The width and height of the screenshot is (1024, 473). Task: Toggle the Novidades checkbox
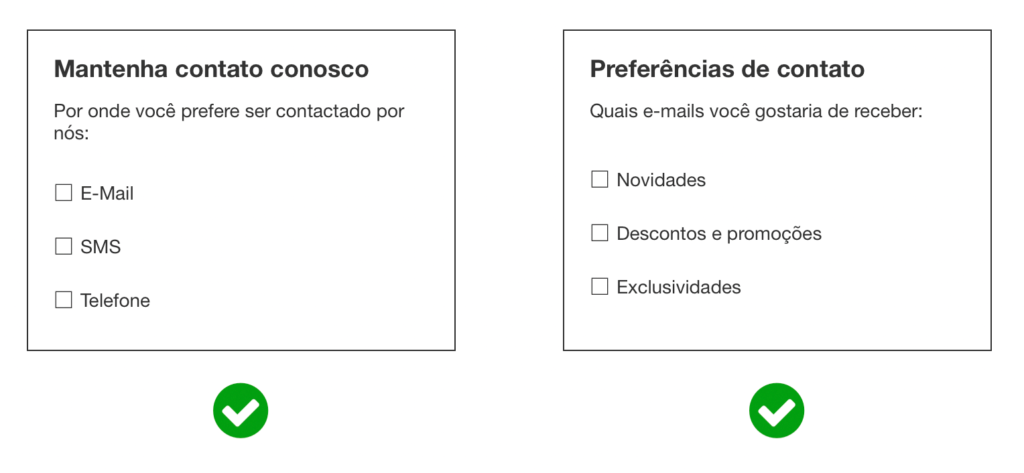point(600,180)
